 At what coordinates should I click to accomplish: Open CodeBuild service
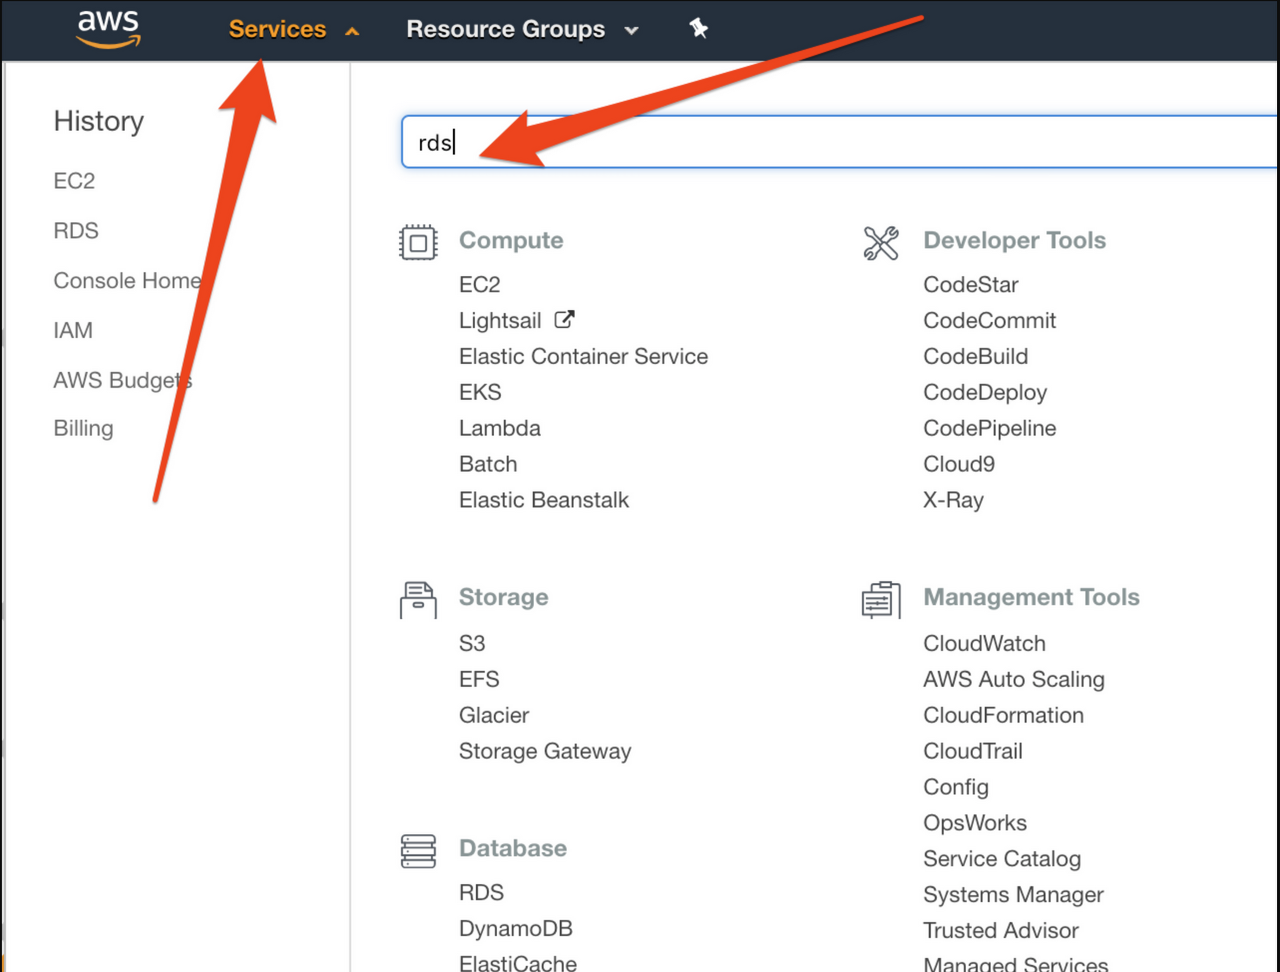tap(976, 357)
